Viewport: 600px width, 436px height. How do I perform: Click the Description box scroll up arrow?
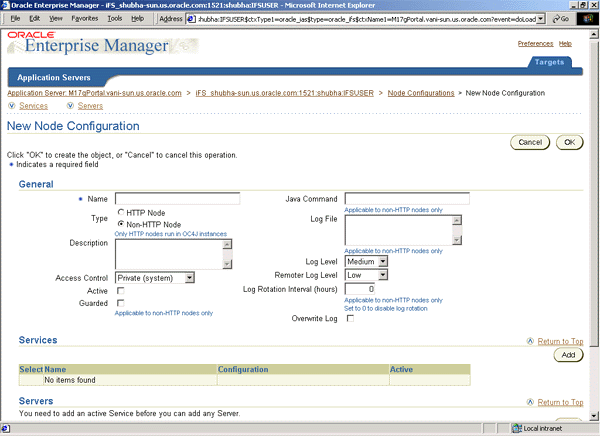[x=227, y=244]
